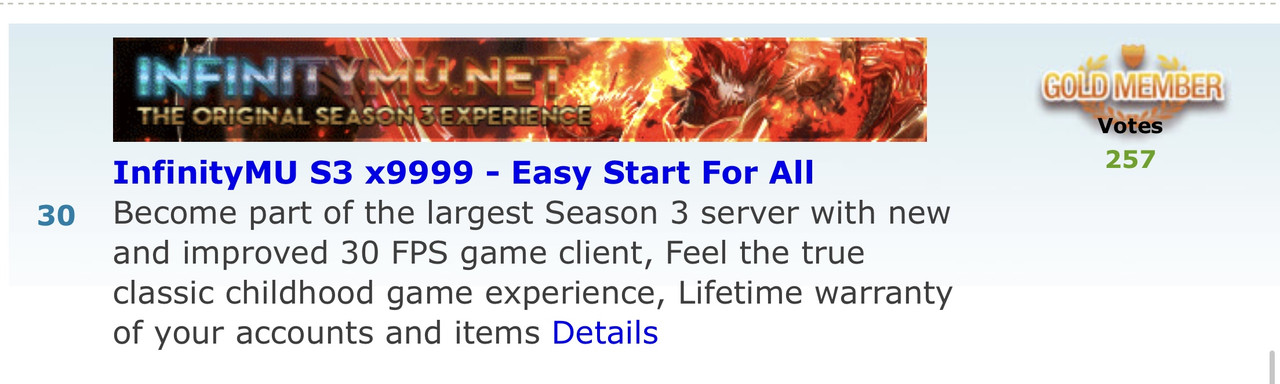Click description line starting 'Become part'
1280x384 pixels.
(531, 213)
